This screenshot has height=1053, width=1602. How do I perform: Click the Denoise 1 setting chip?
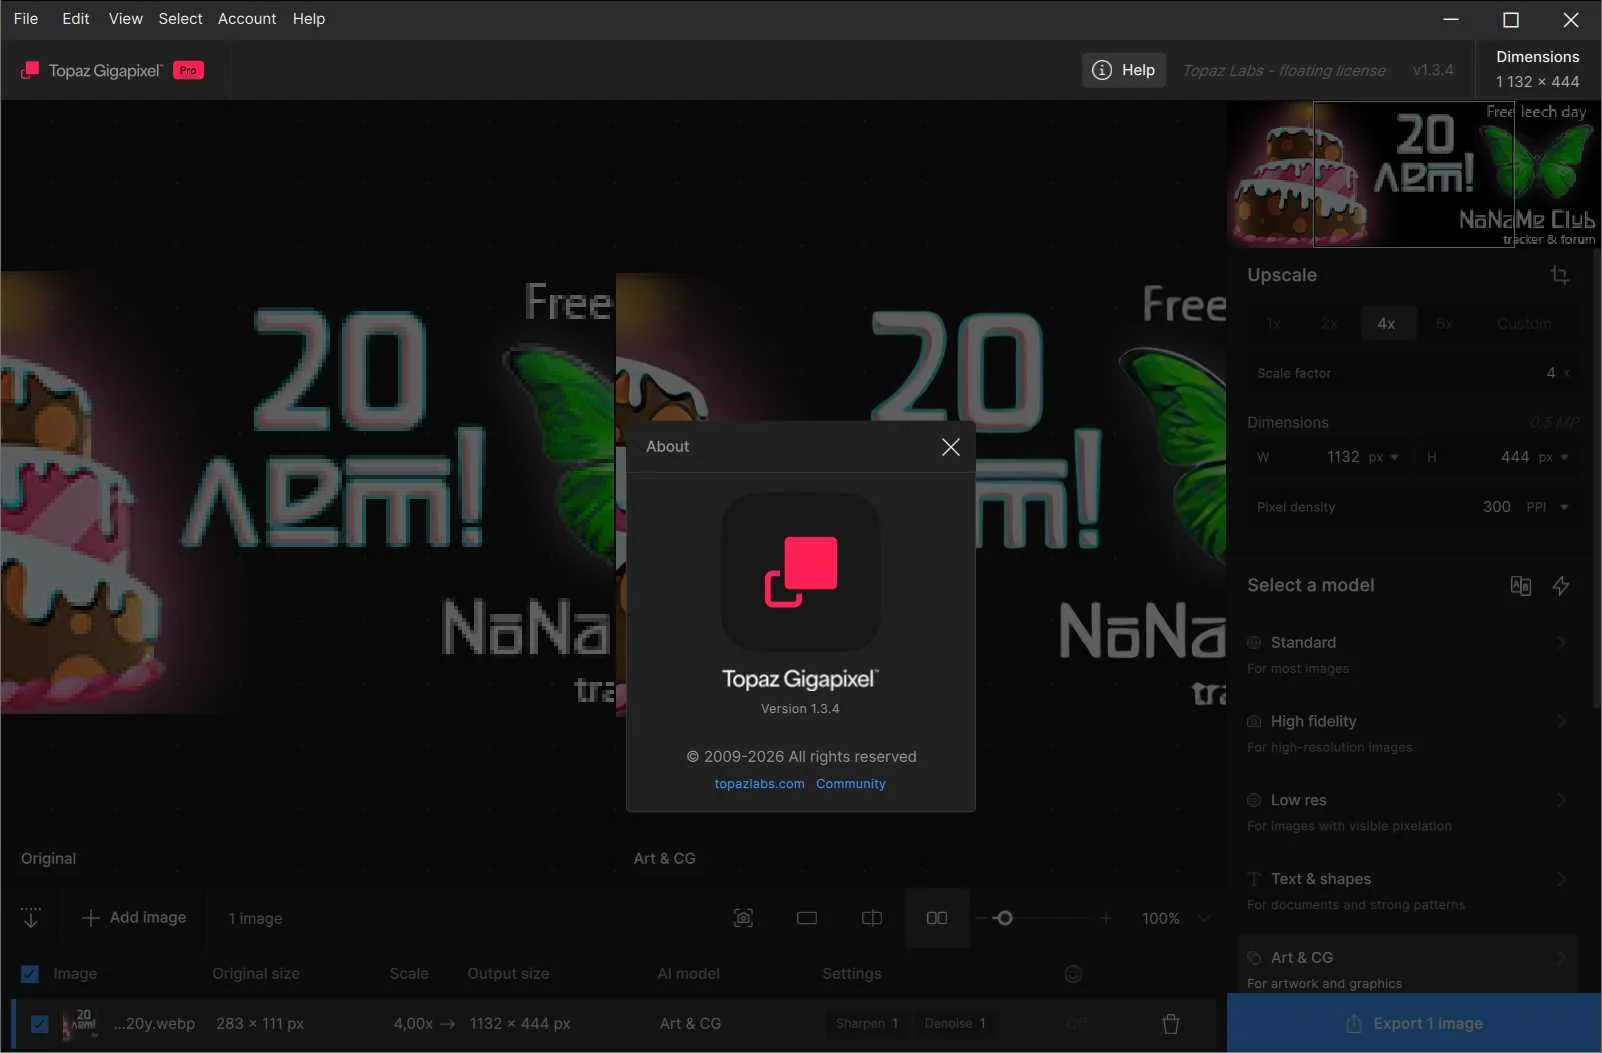(955, 1023)
